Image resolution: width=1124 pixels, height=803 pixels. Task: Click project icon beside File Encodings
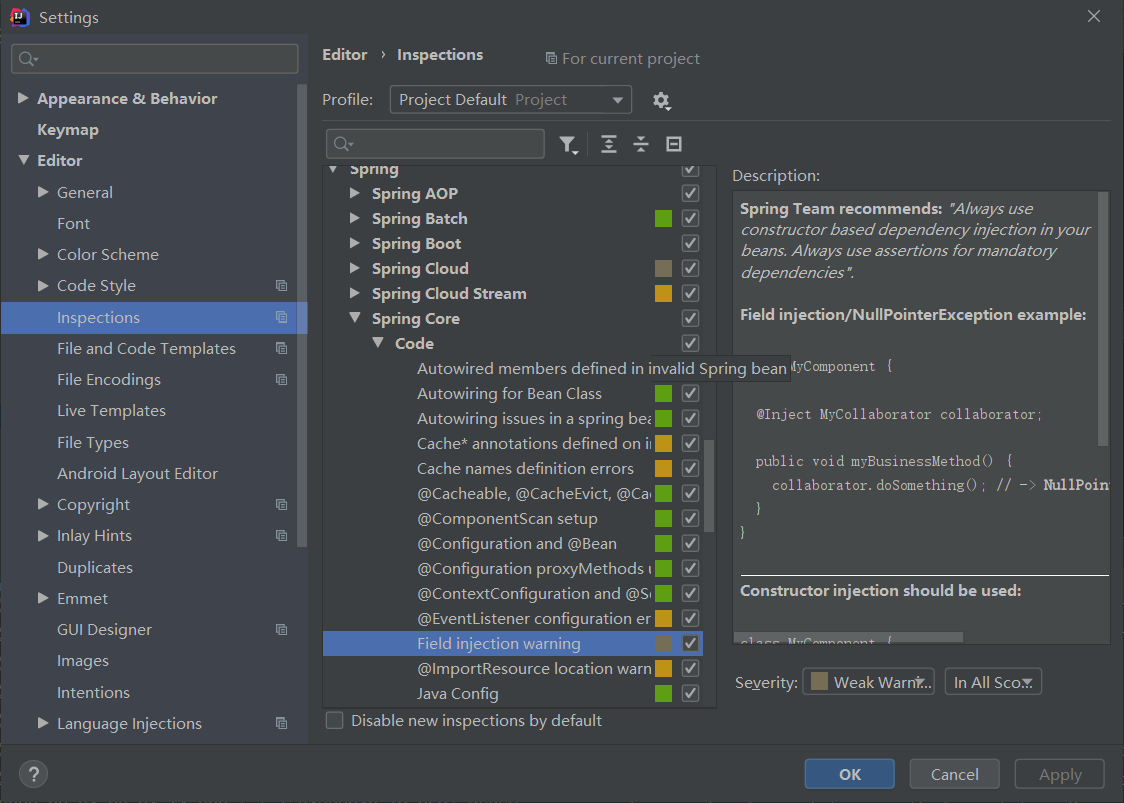pos(282,379)
